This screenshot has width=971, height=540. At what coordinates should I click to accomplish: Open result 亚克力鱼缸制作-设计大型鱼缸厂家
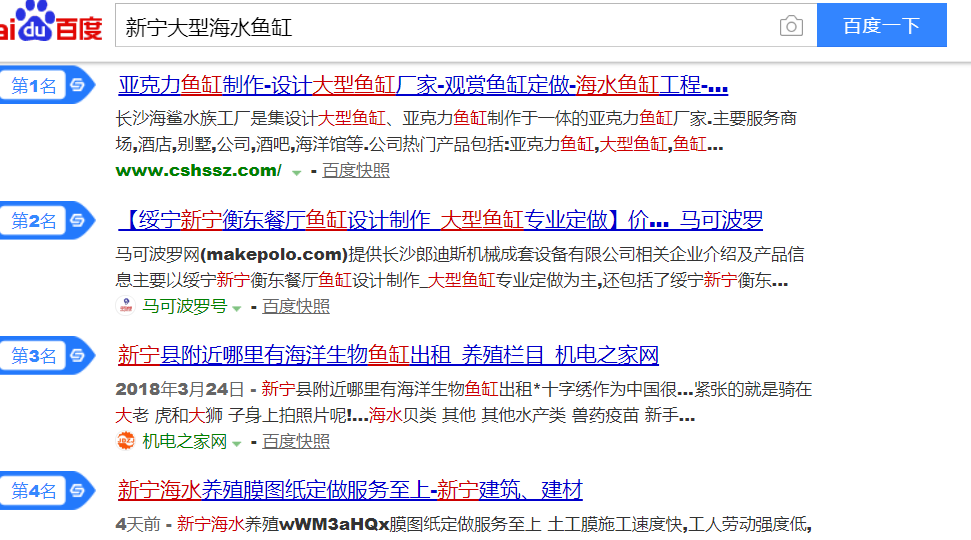[x=423, y=85]
